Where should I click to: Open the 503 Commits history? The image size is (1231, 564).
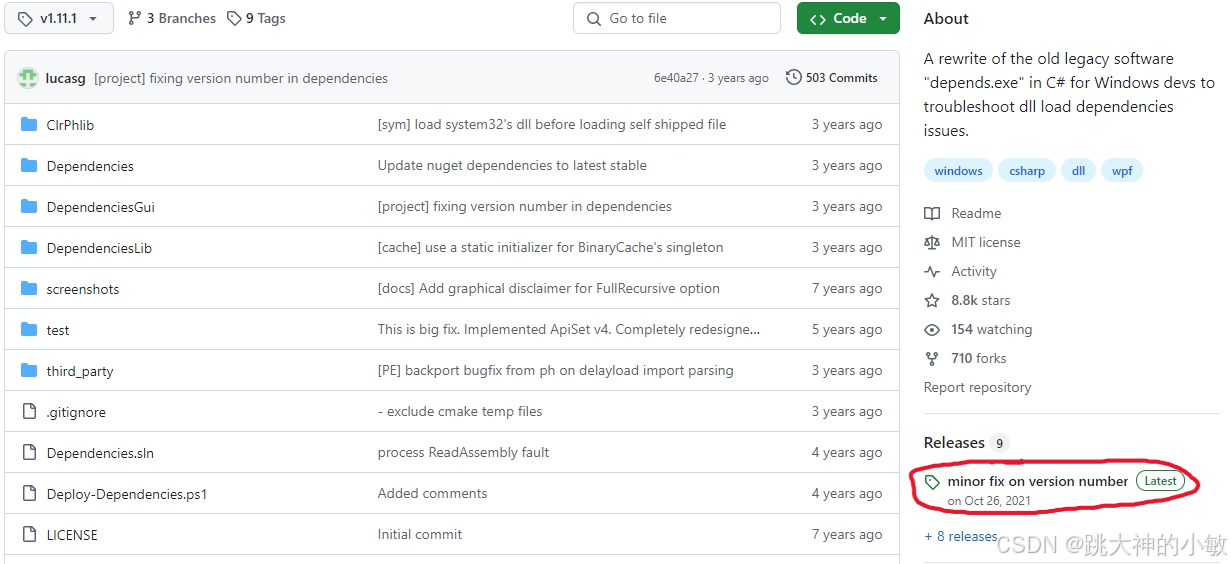[x=832, y=78]
